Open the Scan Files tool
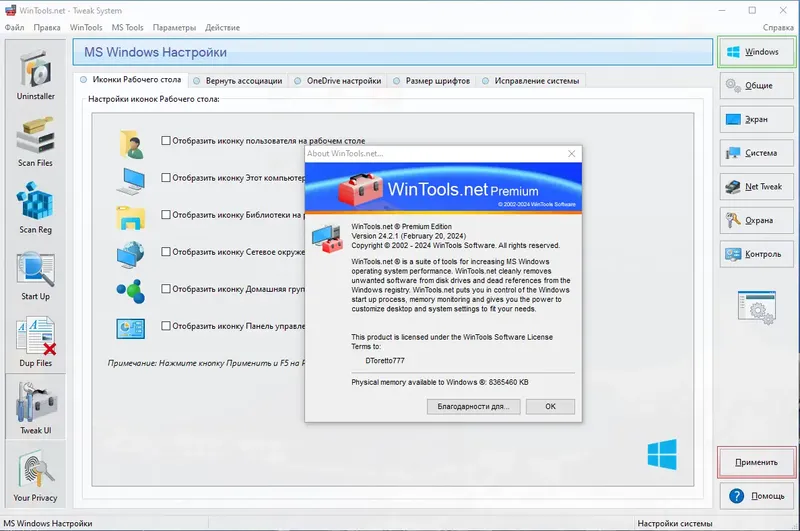Image resolution: width=800 pixels, height=531 pixels. tap(35, 140)
